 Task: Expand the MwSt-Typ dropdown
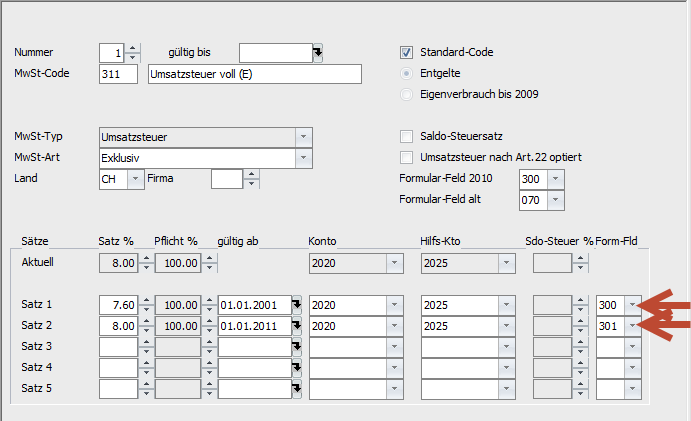point(303,137)
